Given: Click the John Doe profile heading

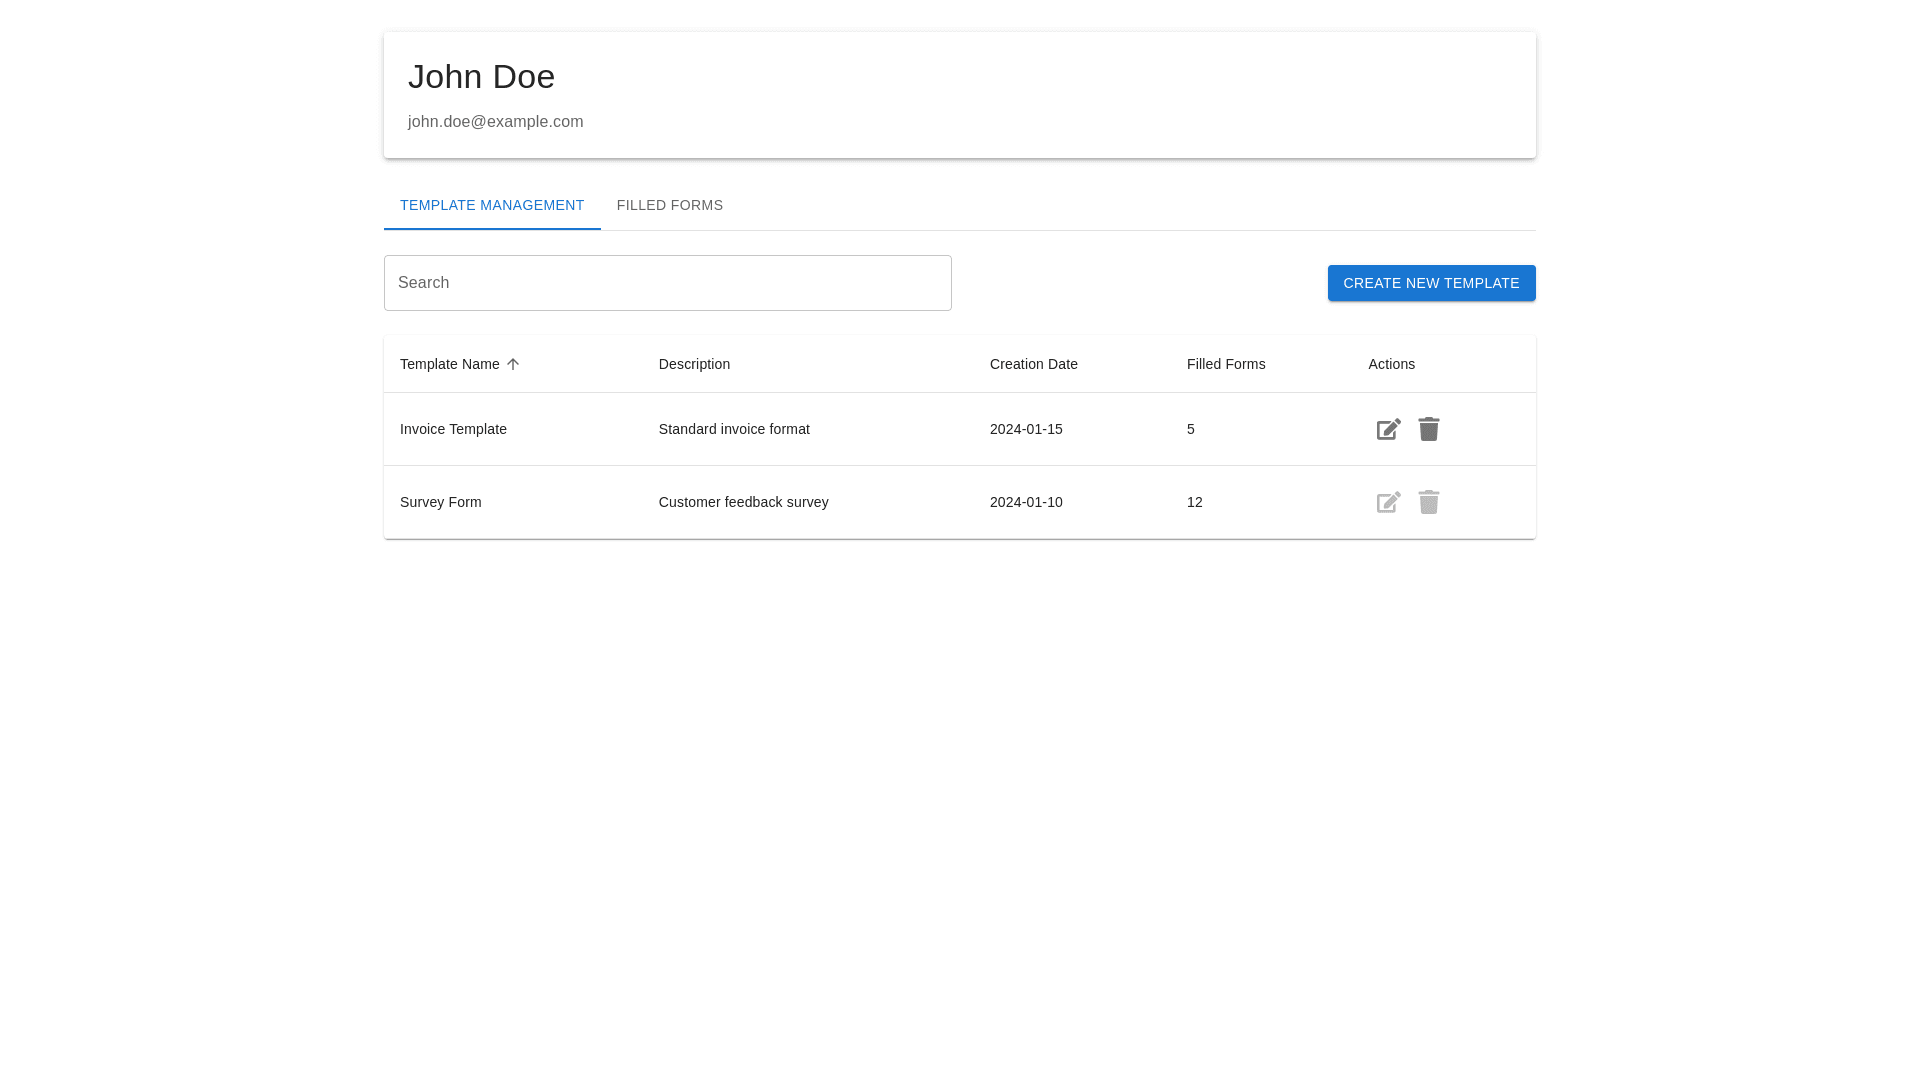Looking at the screenshot, I should point(481,77).
